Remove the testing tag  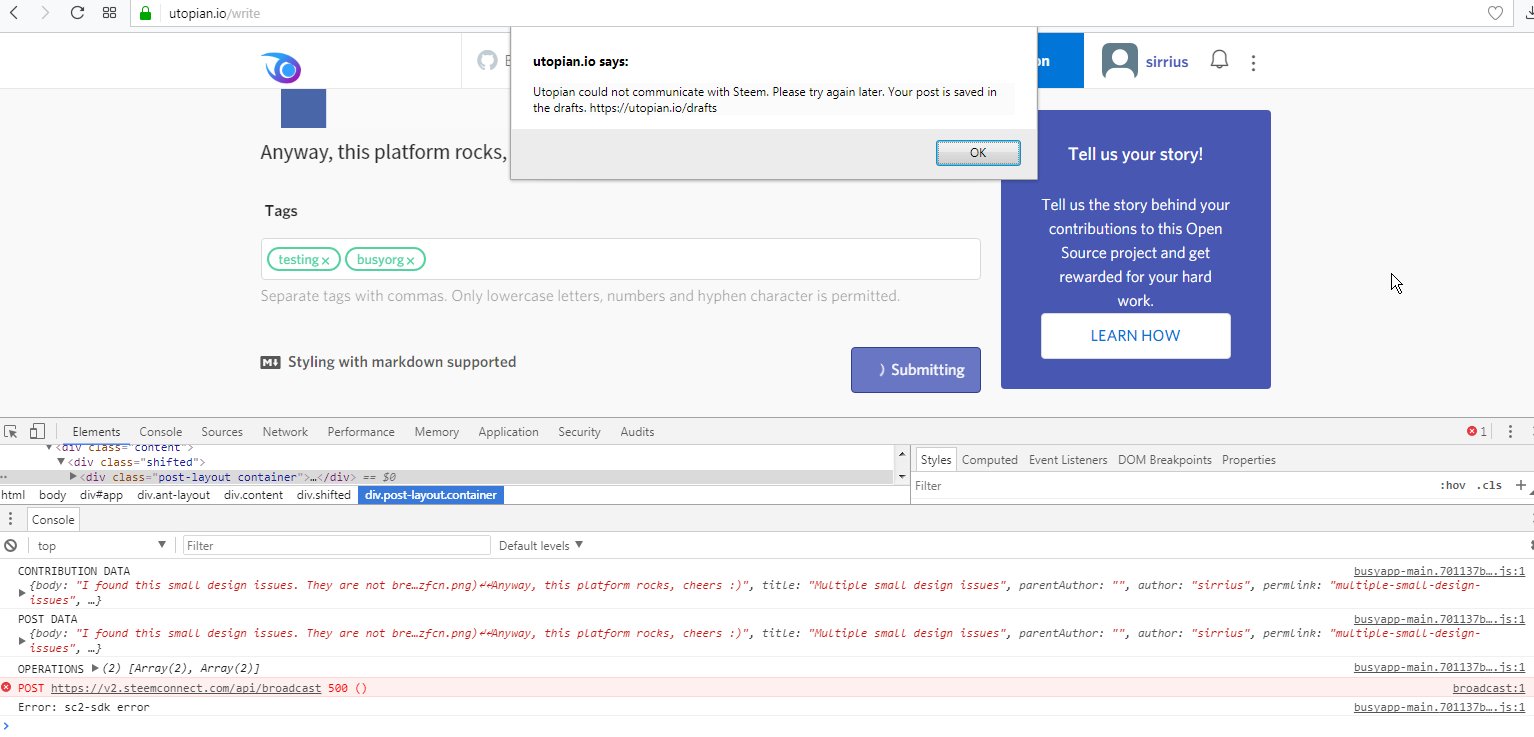(x=326, y=260)
